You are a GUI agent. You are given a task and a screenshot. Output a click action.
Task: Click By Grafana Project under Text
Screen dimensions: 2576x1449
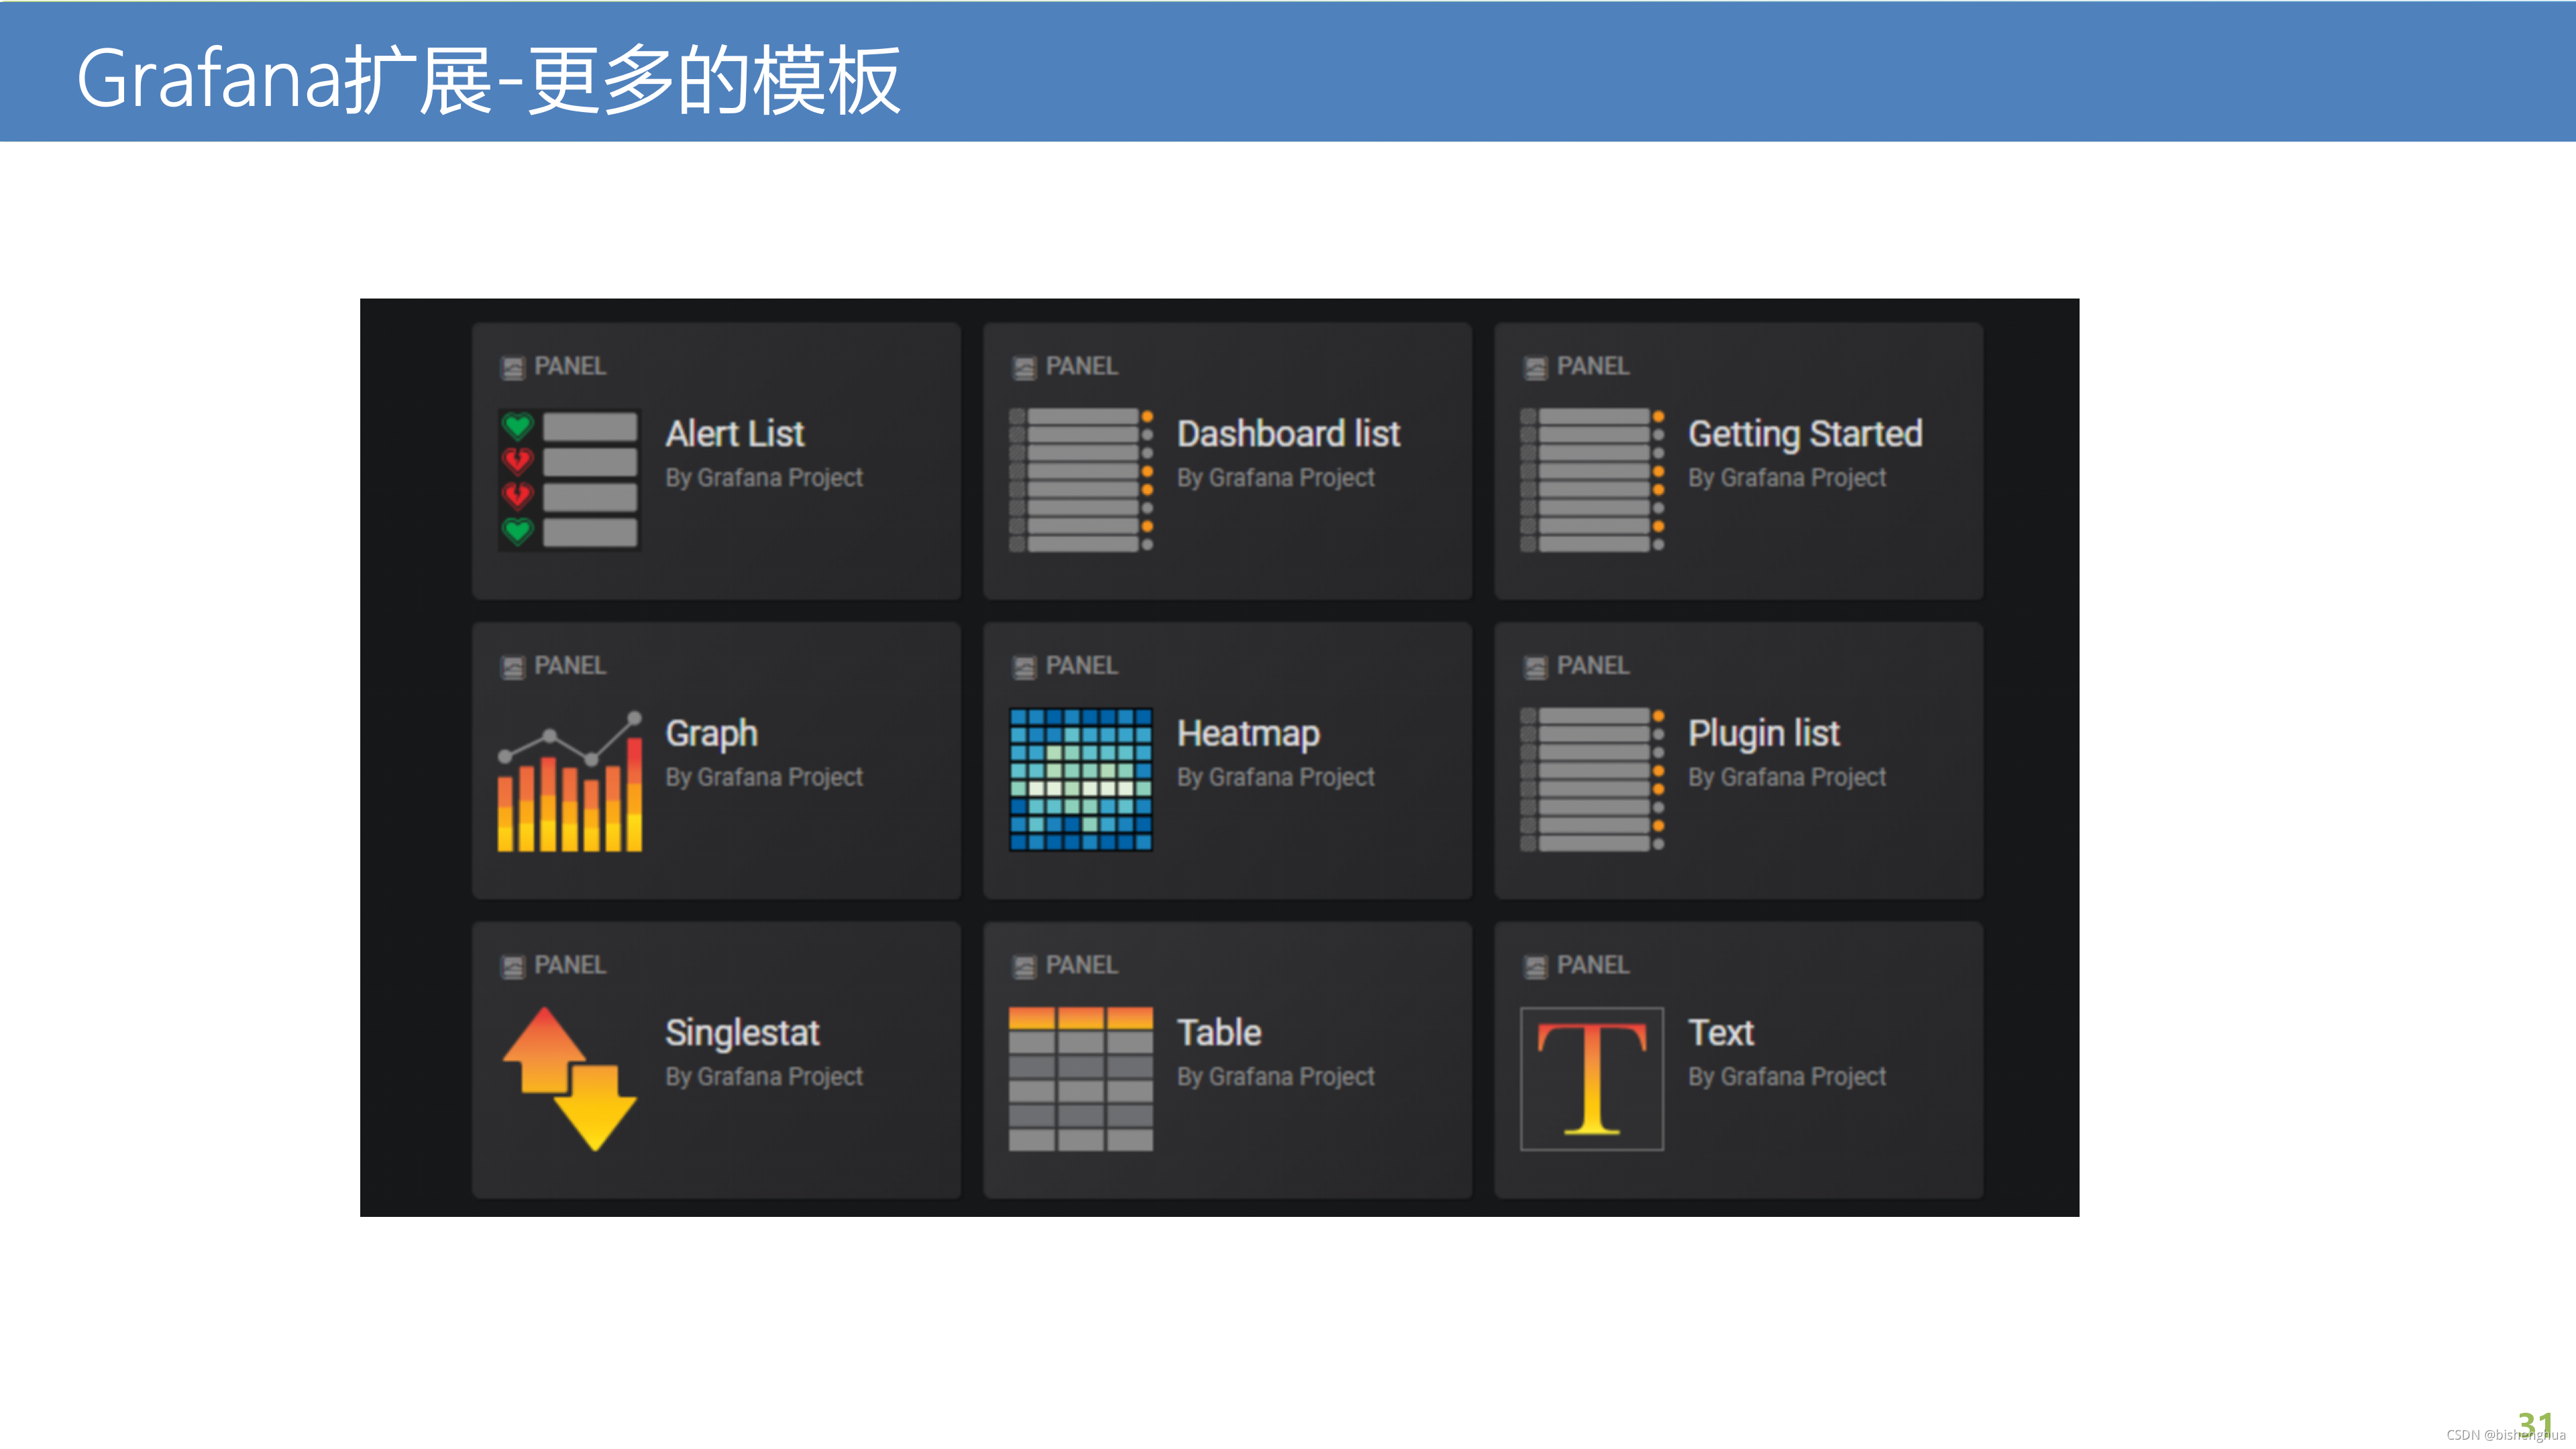[1786, 1077]
